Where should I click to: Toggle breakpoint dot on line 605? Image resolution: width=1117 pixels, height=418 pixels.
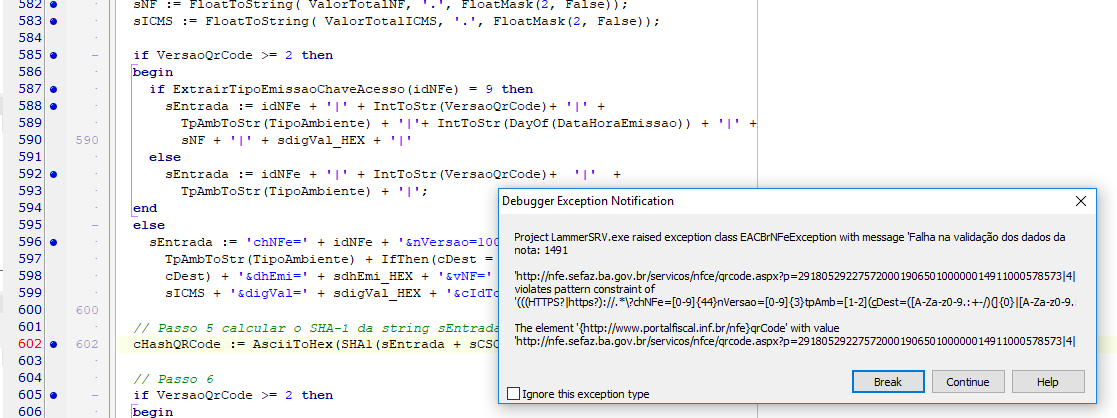pos(53,395)
